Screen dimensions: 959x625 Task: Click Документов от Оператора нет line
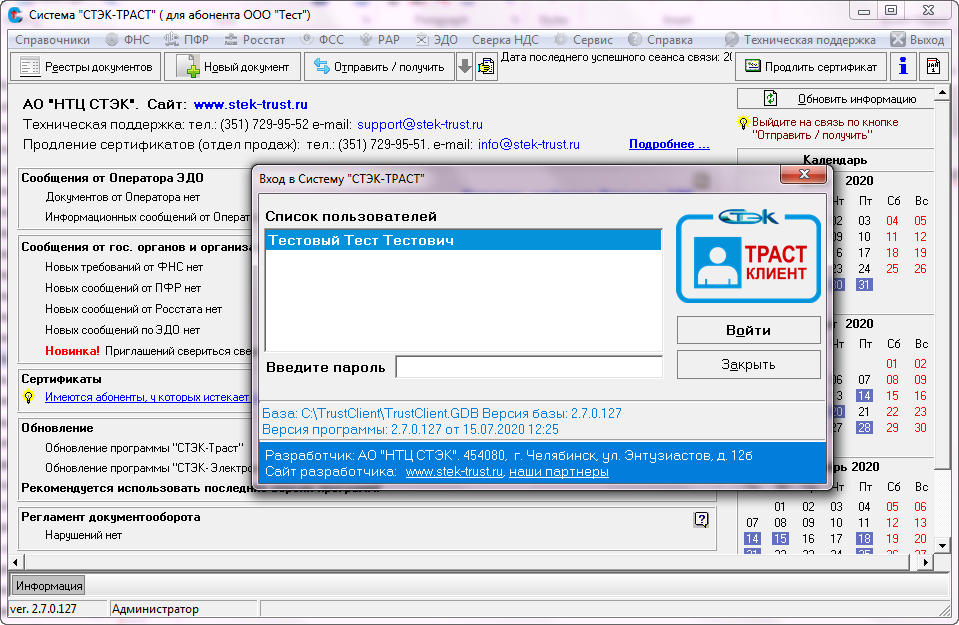[122, 198]
